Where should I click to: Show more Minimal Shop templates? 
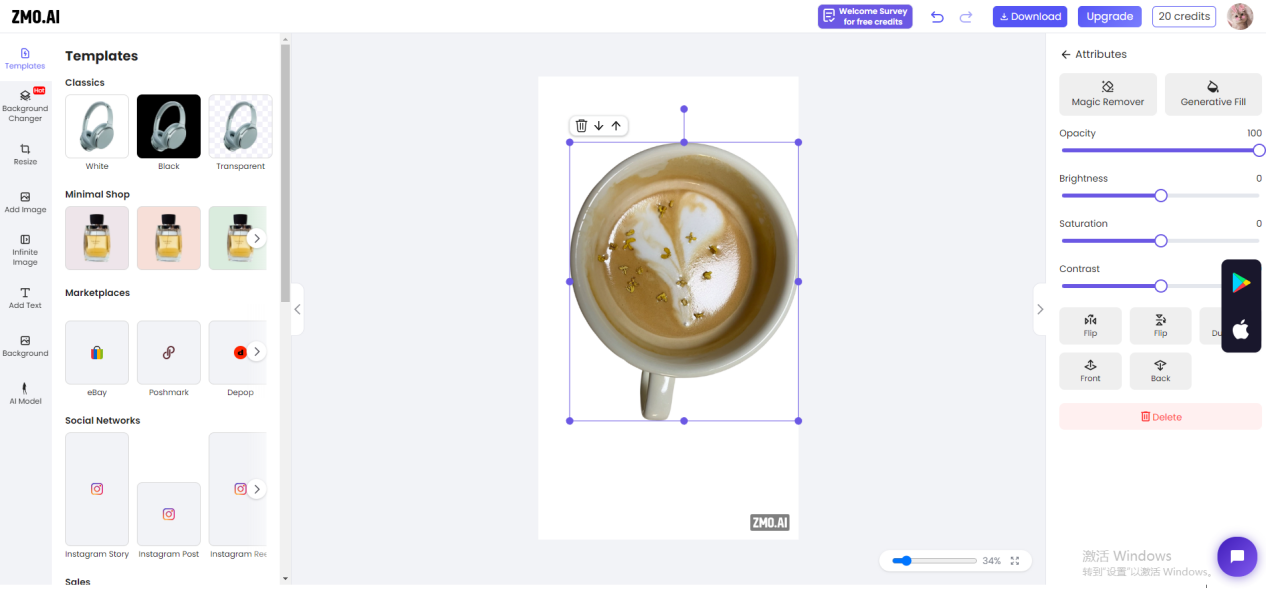(x=257, y=238)
